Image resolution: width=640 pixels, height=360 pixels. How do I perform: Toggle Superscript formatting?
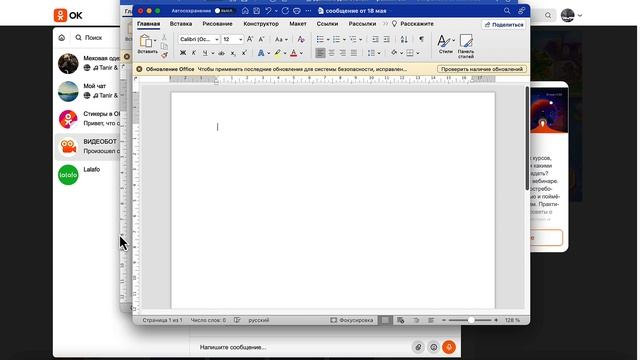tap(244, 53)
